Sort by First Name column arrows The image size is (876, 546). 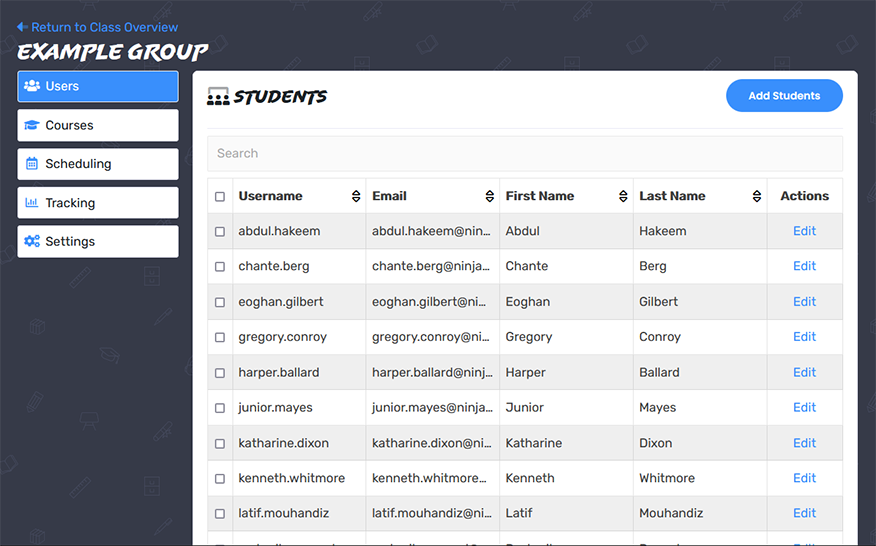click(624, 197)
